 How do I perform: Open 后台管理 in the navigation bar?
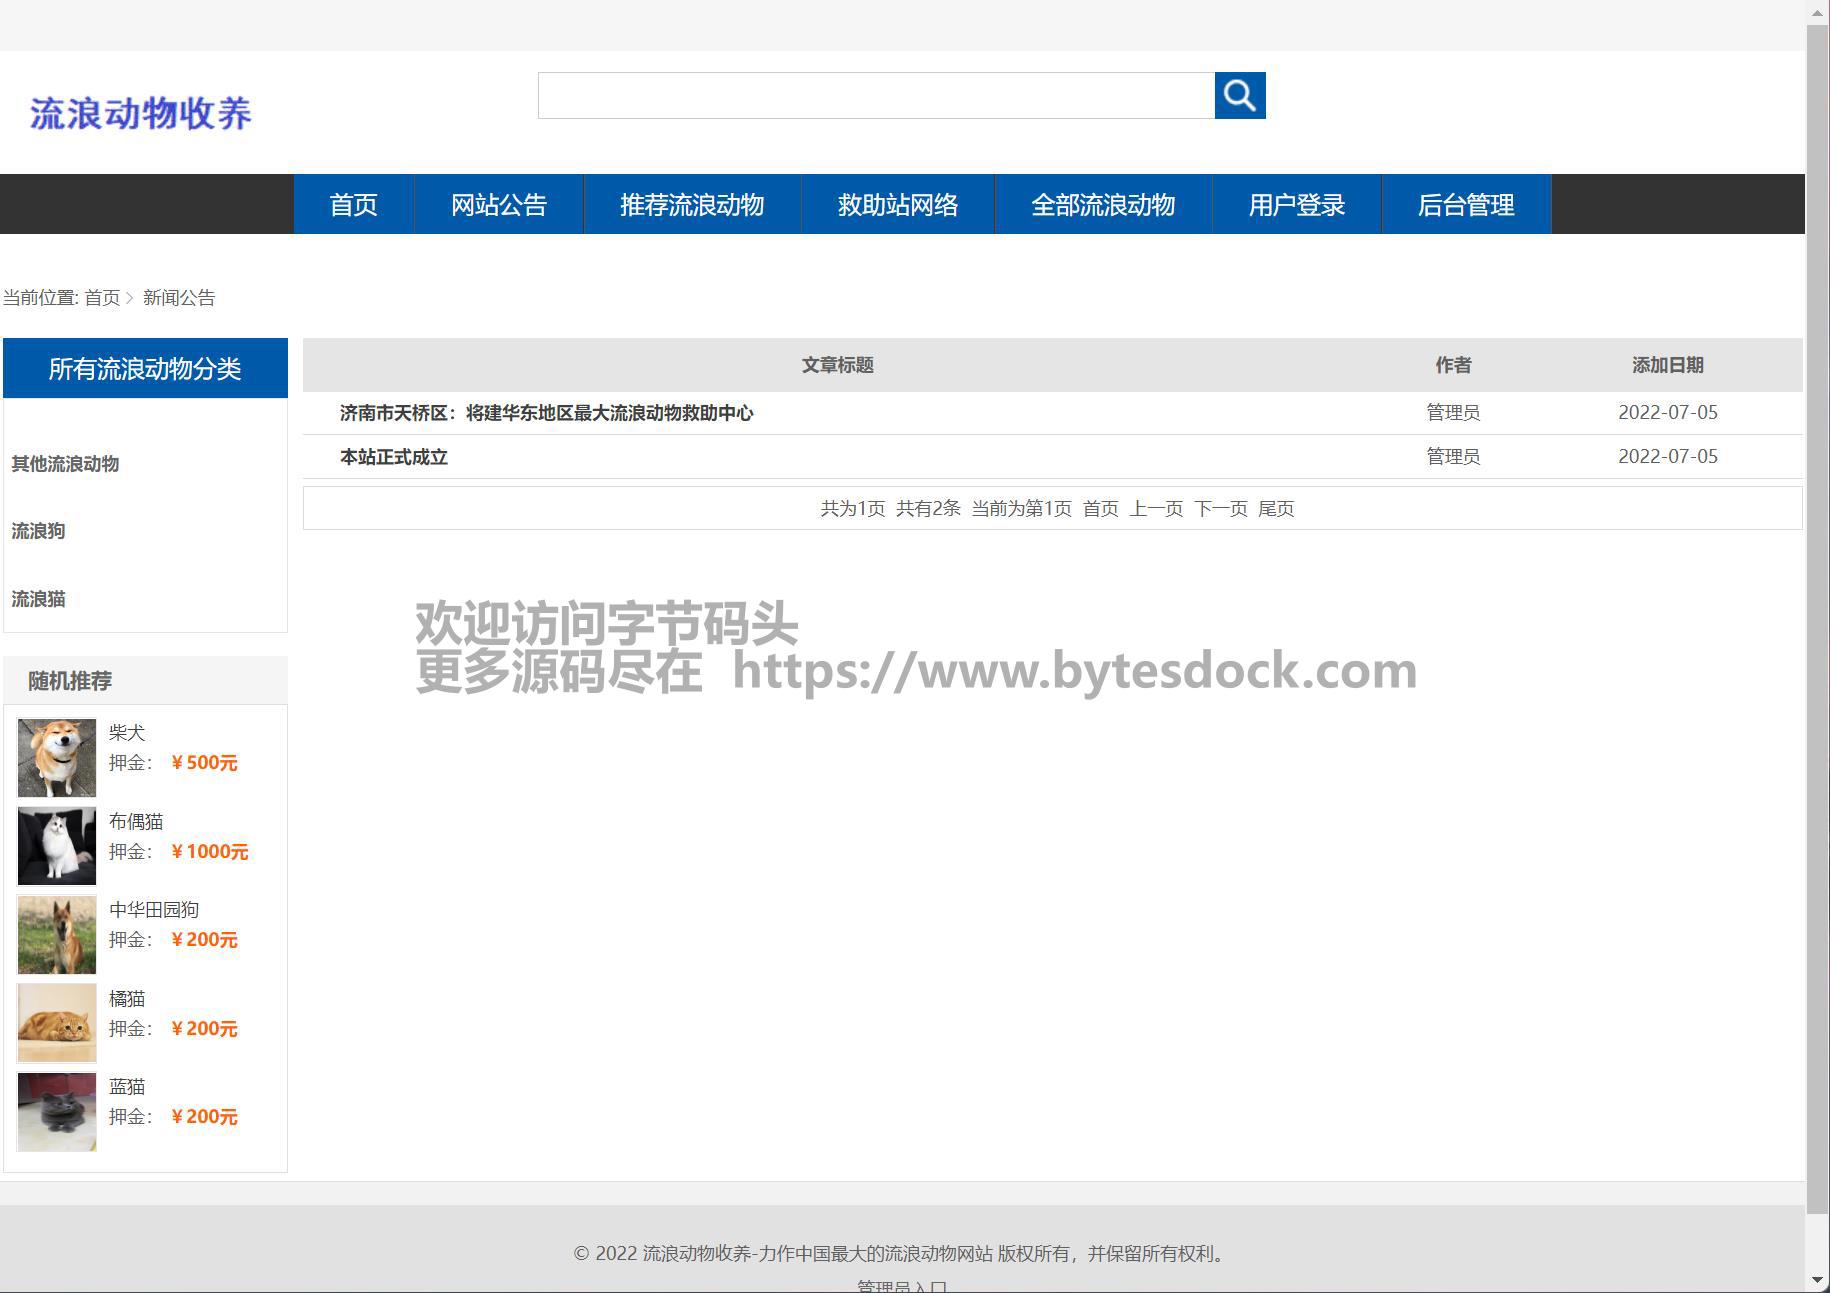click(x=1465, y=205)
